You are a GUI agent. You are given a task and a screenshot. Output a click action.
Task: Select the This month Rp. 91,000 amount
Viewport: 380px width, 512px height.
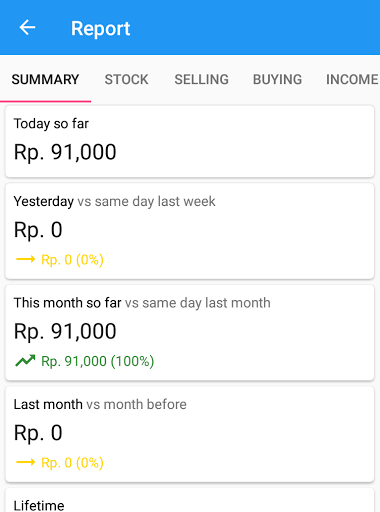(x=65, y=332)
